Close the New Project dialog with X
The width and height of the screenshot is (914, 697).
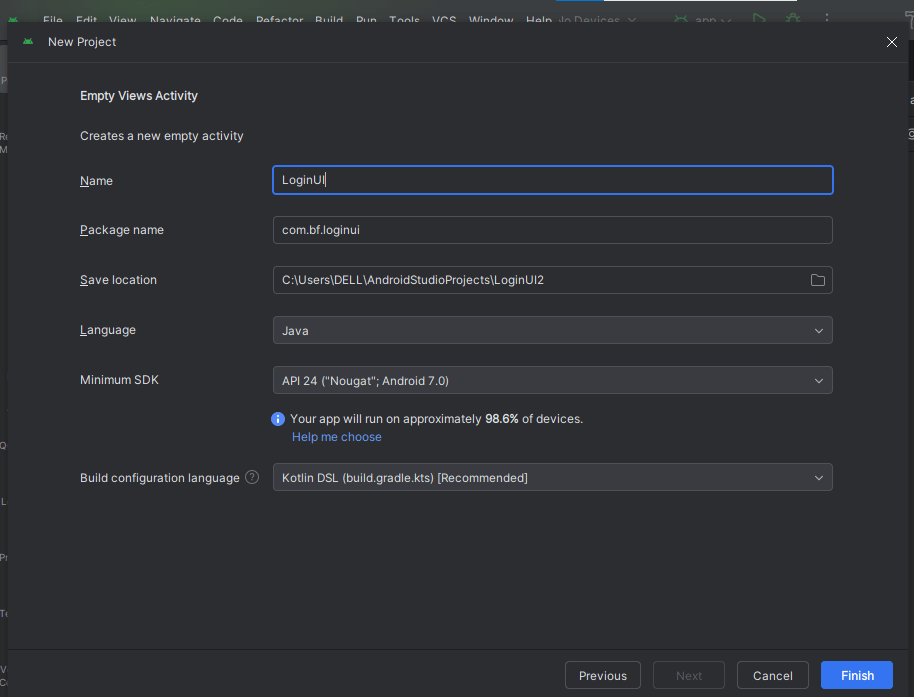(892, 42)
